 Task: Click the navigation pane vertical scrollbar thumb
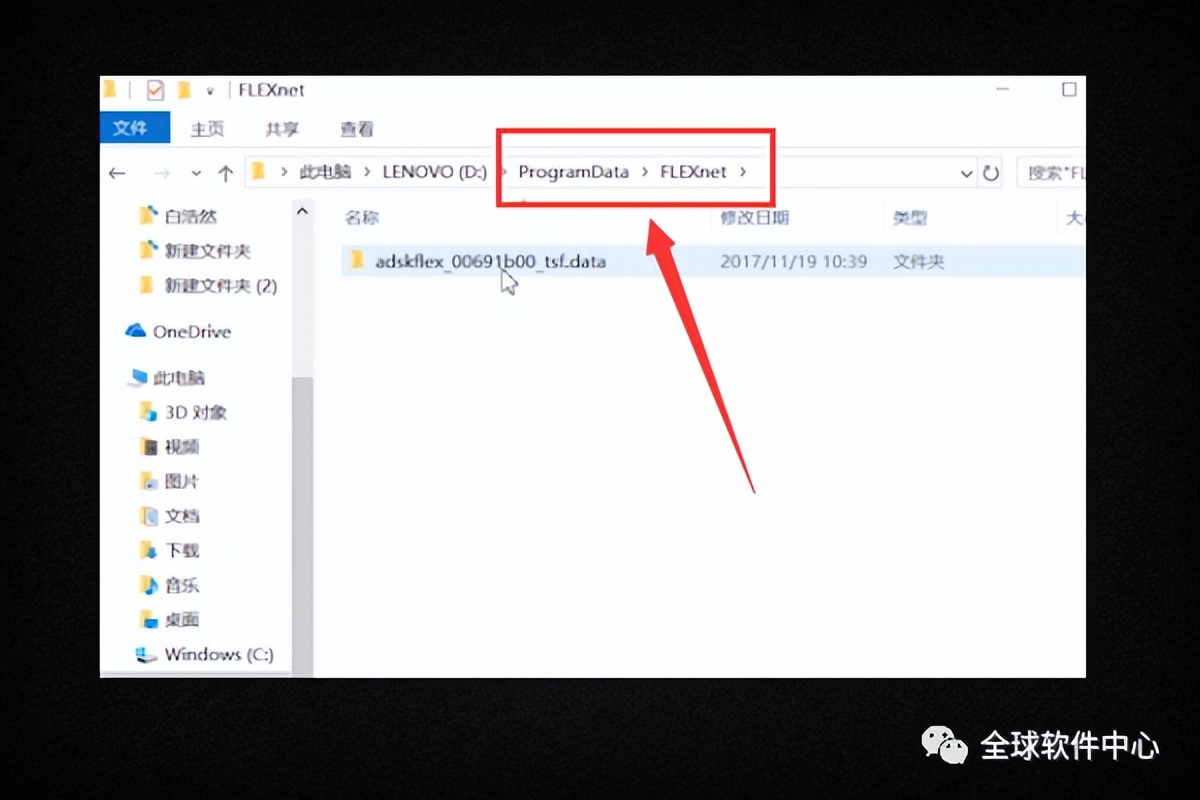[302, 526]
